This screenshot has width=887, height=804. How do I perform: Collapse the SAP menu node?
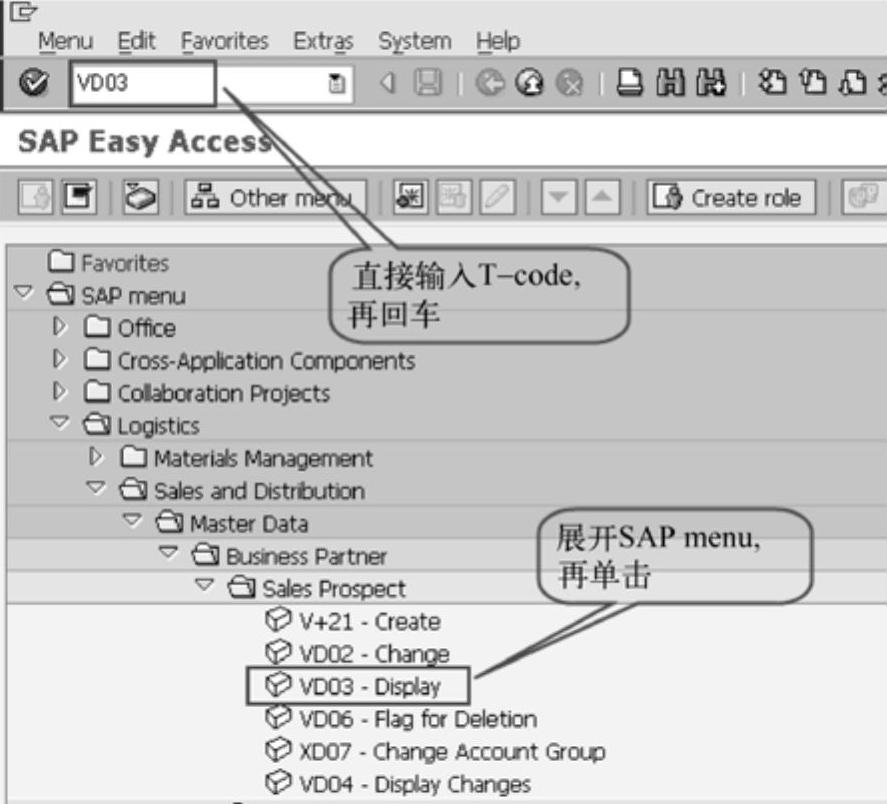(24, 292)
